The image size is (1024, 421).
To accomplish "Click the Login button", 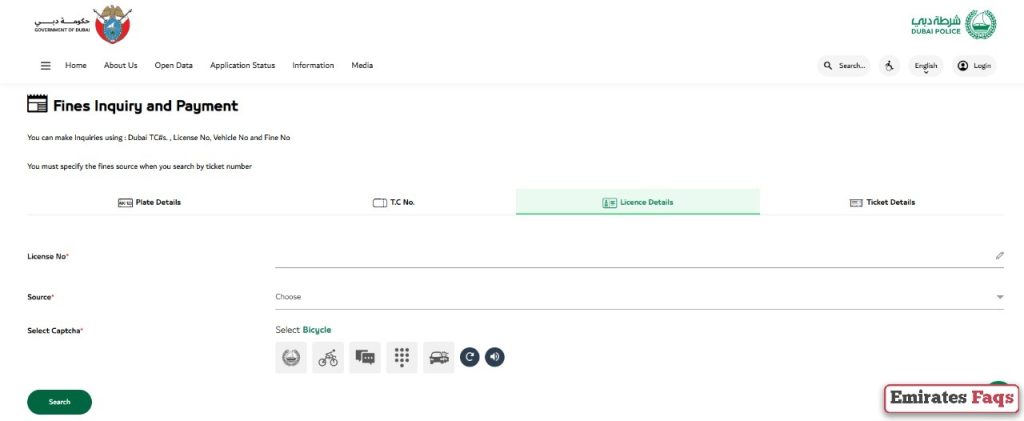I will pyautogui.click(x=974, y=66).
